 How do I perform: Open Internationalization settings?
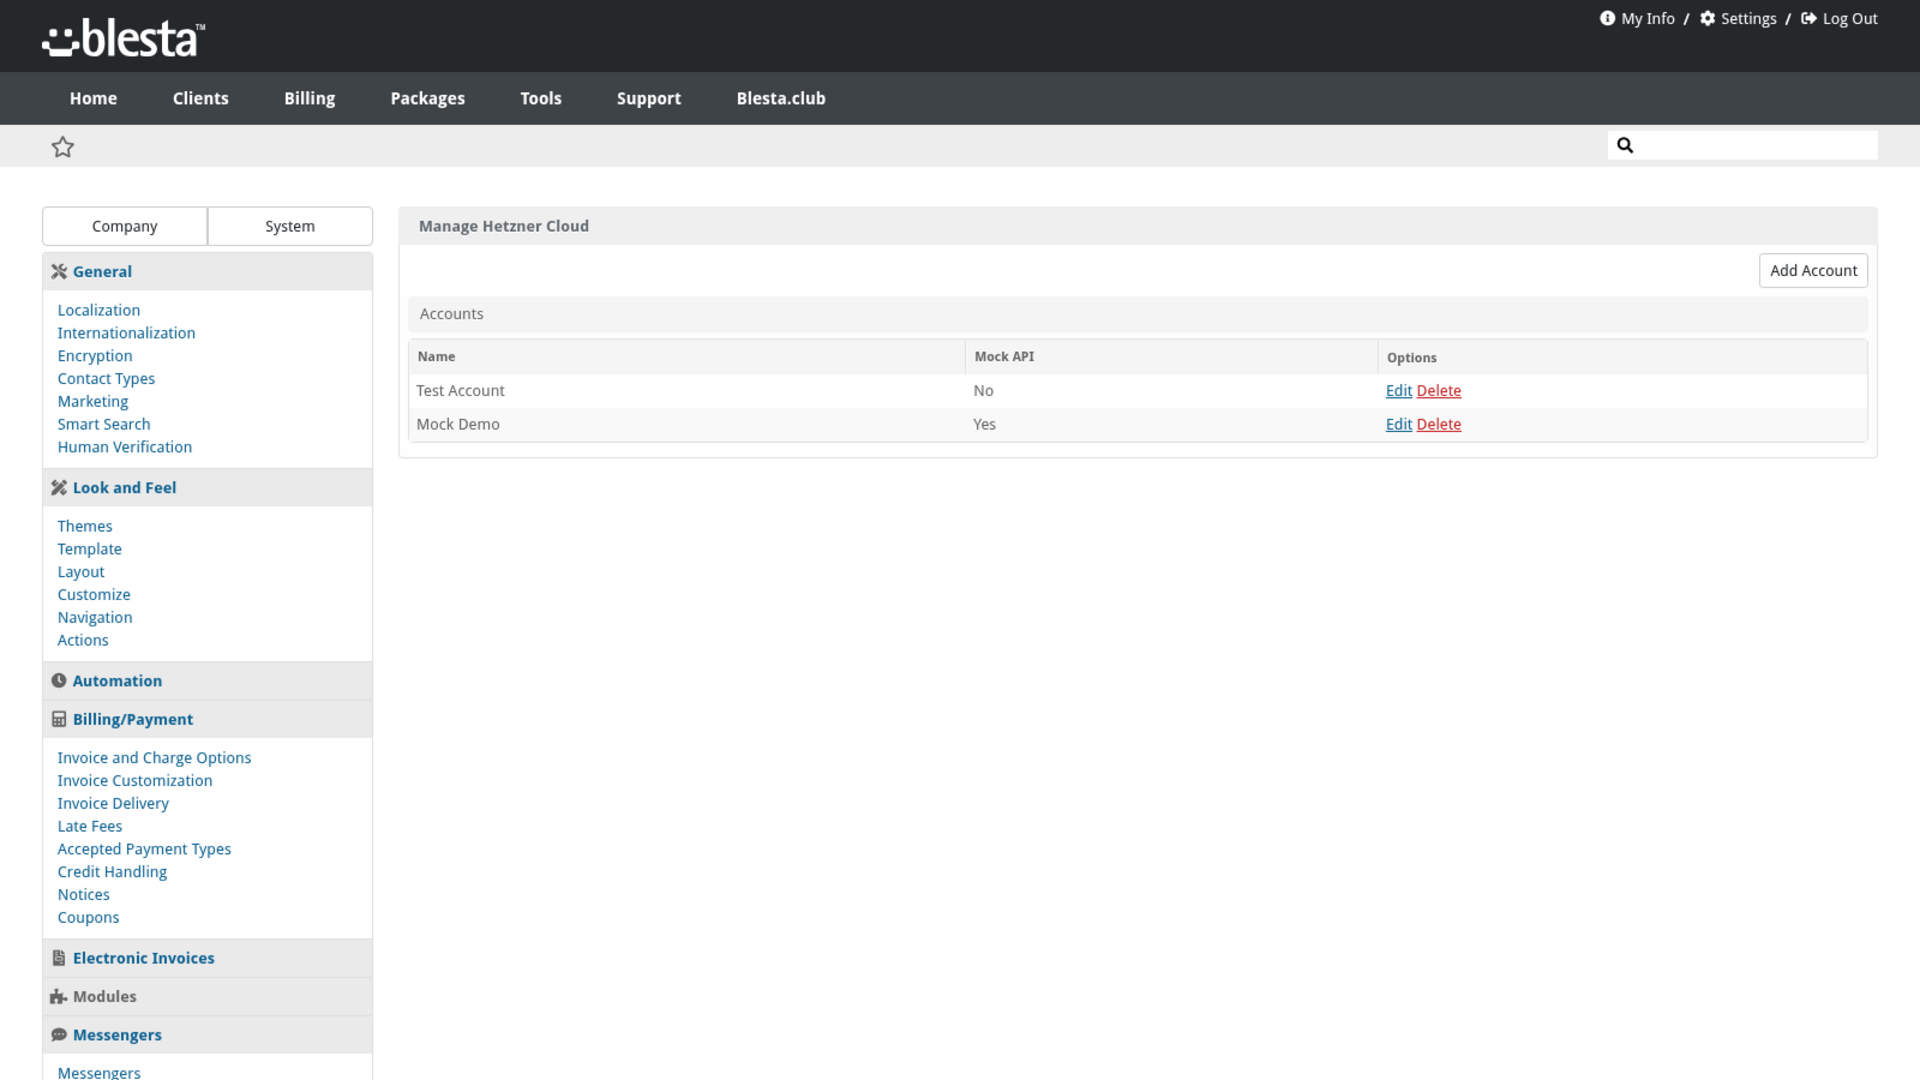(x=126, y=333)
